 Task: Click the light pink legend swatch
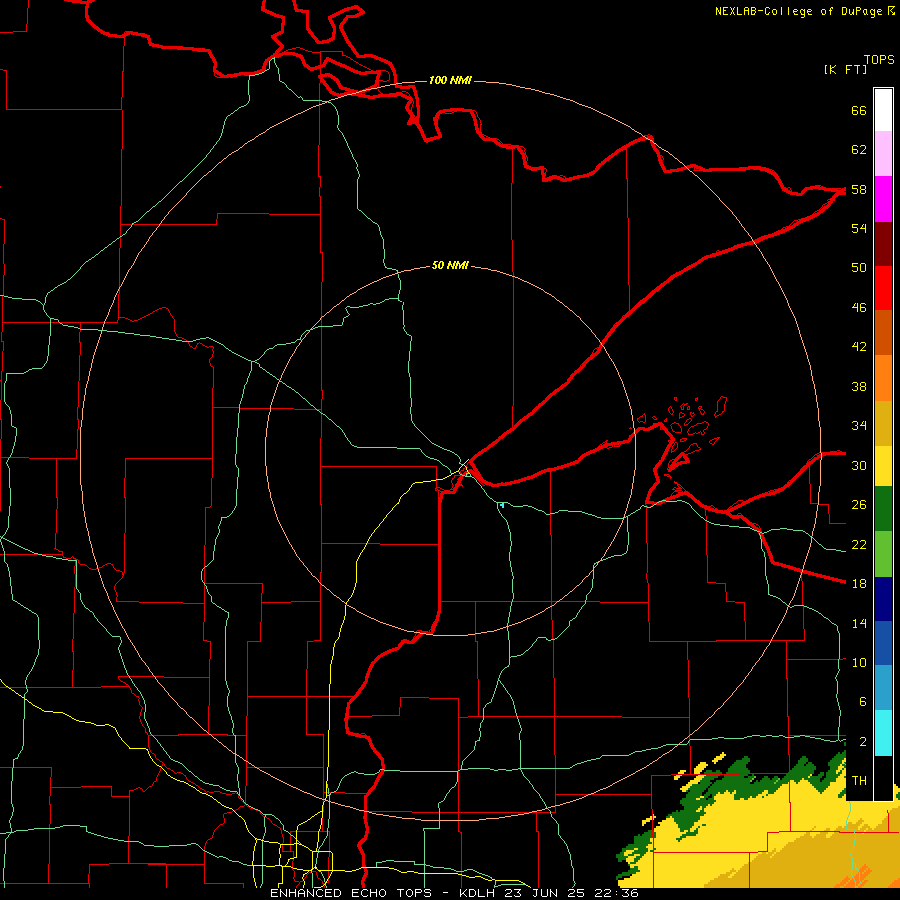[883, 154]
